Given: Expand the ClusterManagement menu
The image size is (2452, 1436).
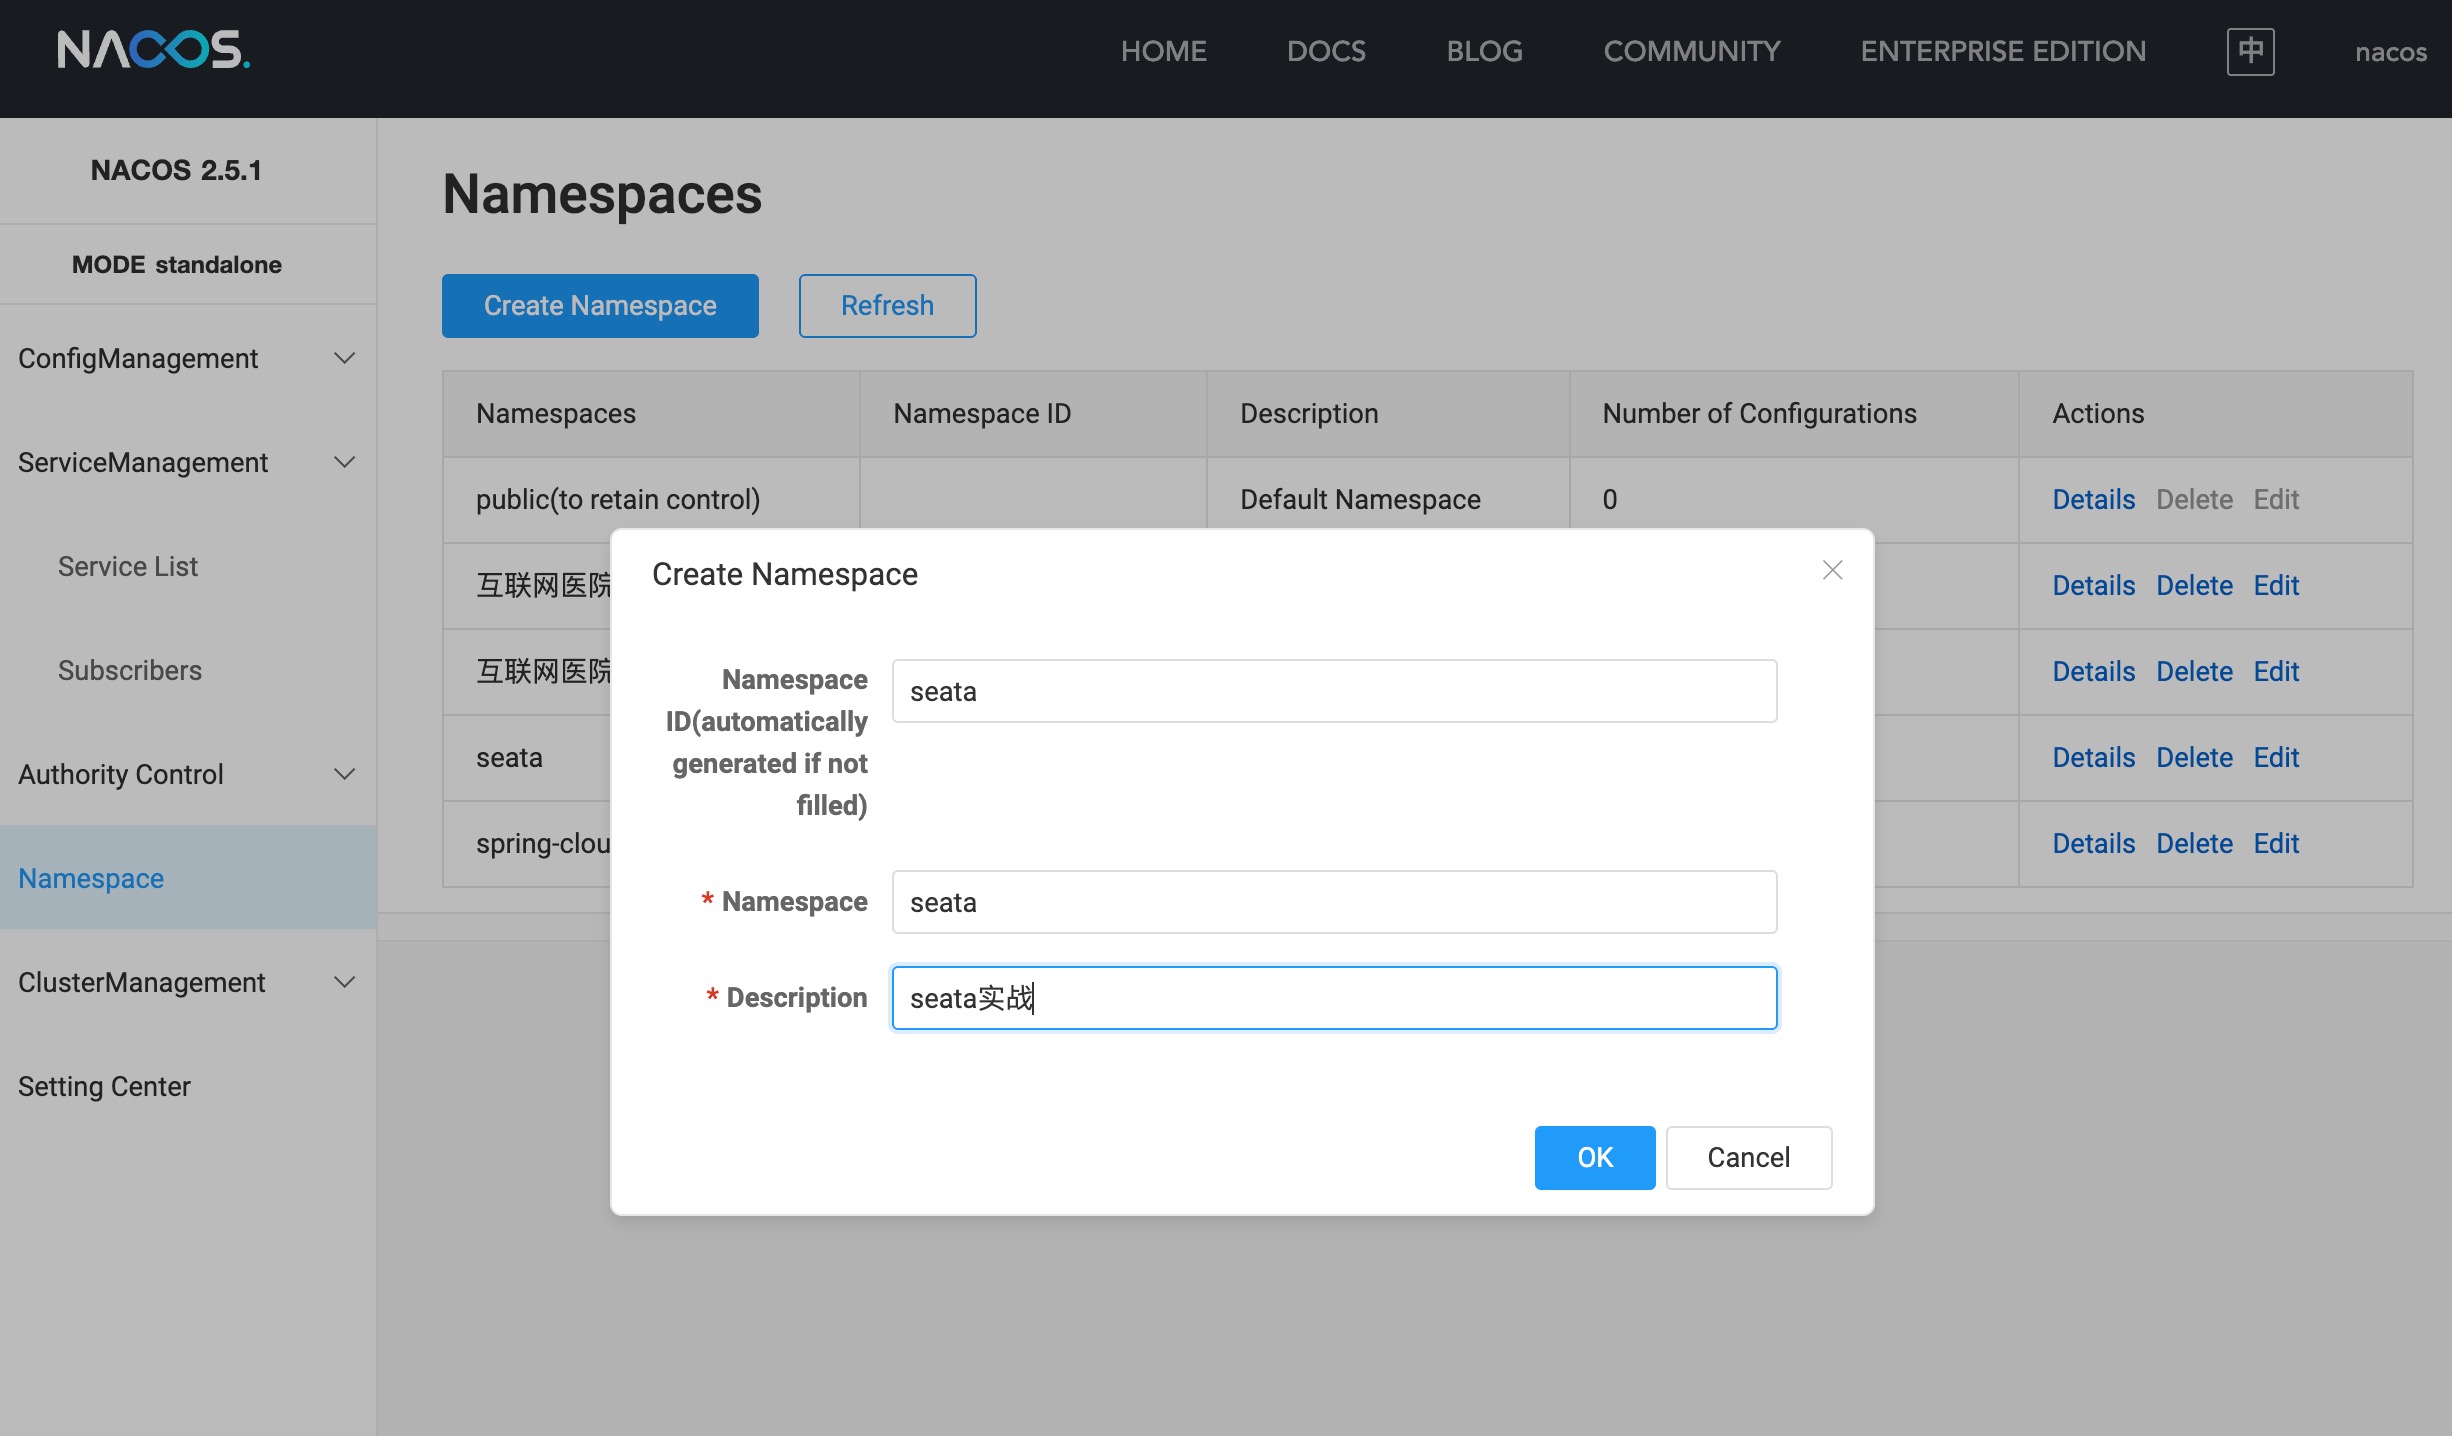Looking at the screenshot, I should pyautogui.click(x=188, y=982).
